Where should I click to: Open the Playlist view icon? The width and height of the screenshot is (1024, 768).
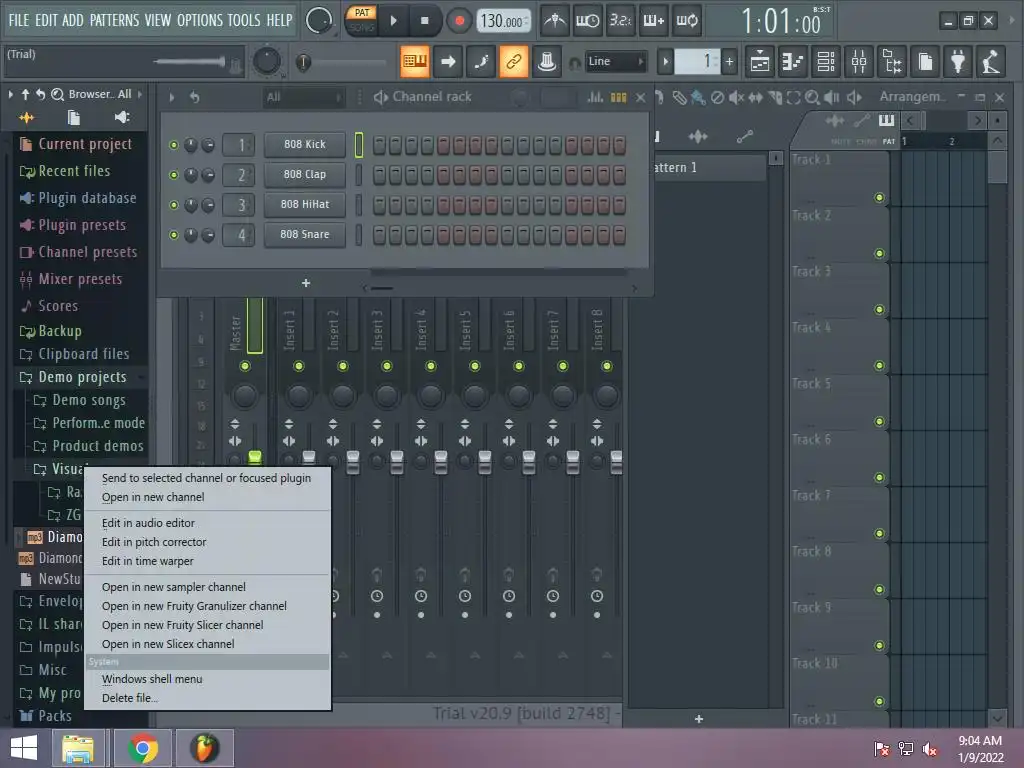[760, 62]
